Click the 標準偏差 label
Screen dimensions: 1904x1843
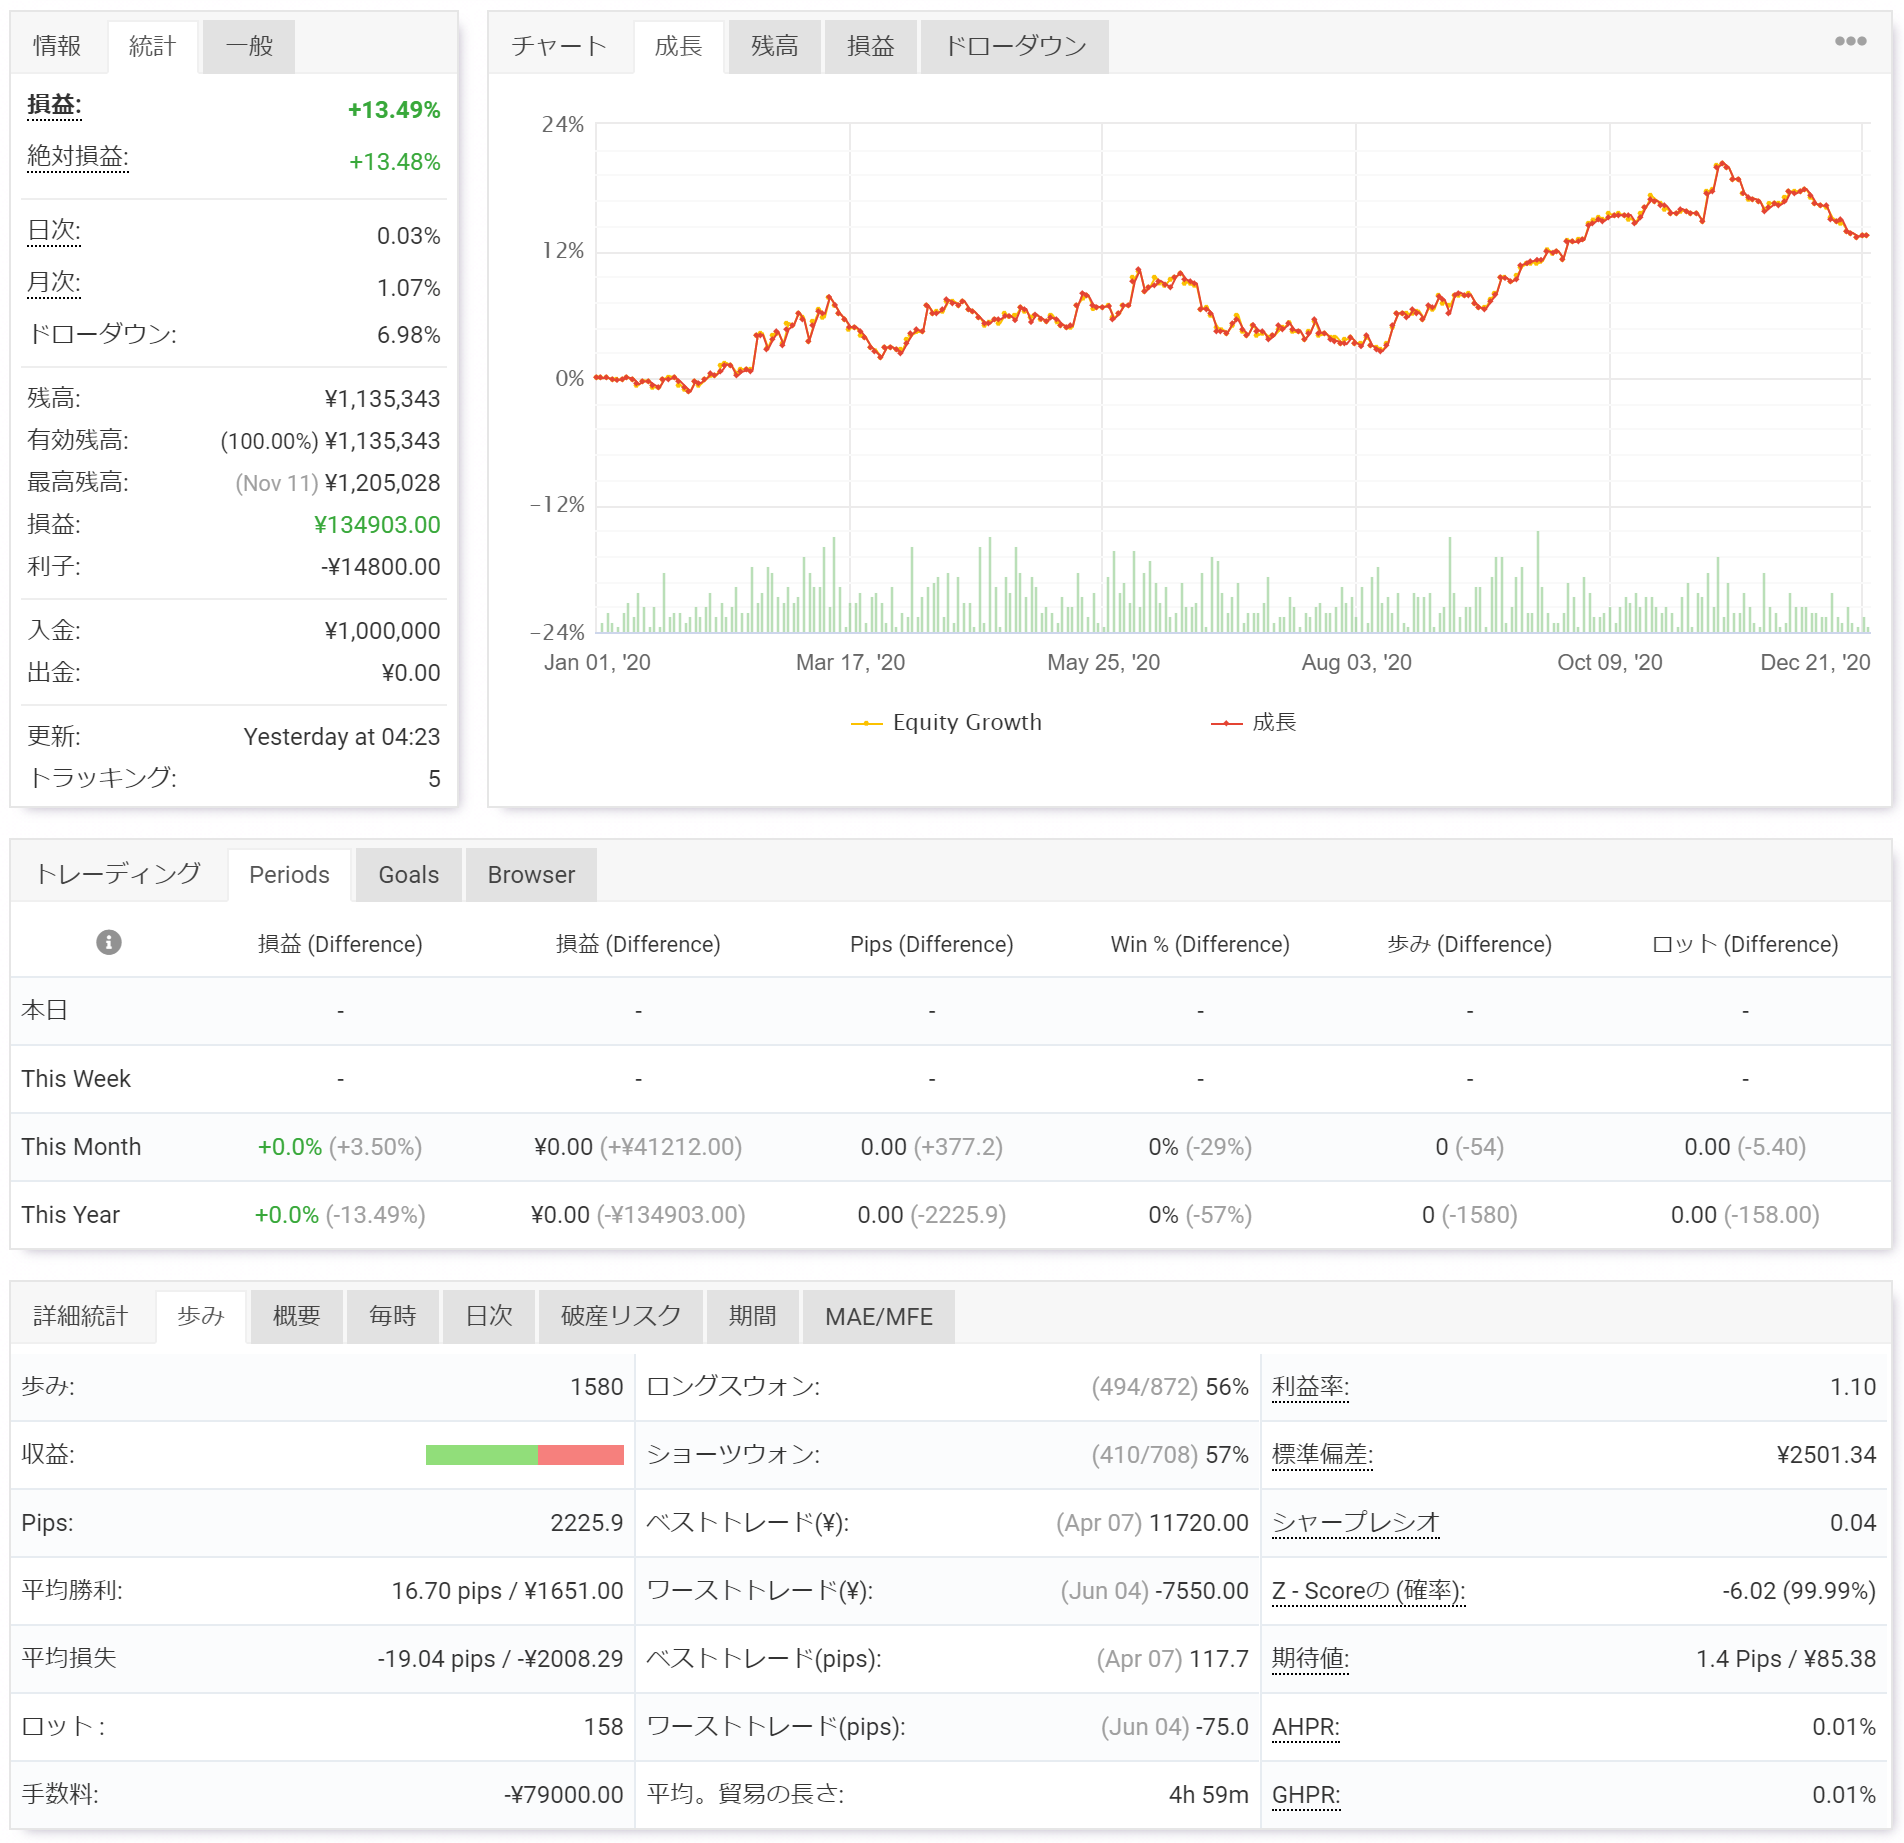pyautogui.click(x=1322, y=1455)
